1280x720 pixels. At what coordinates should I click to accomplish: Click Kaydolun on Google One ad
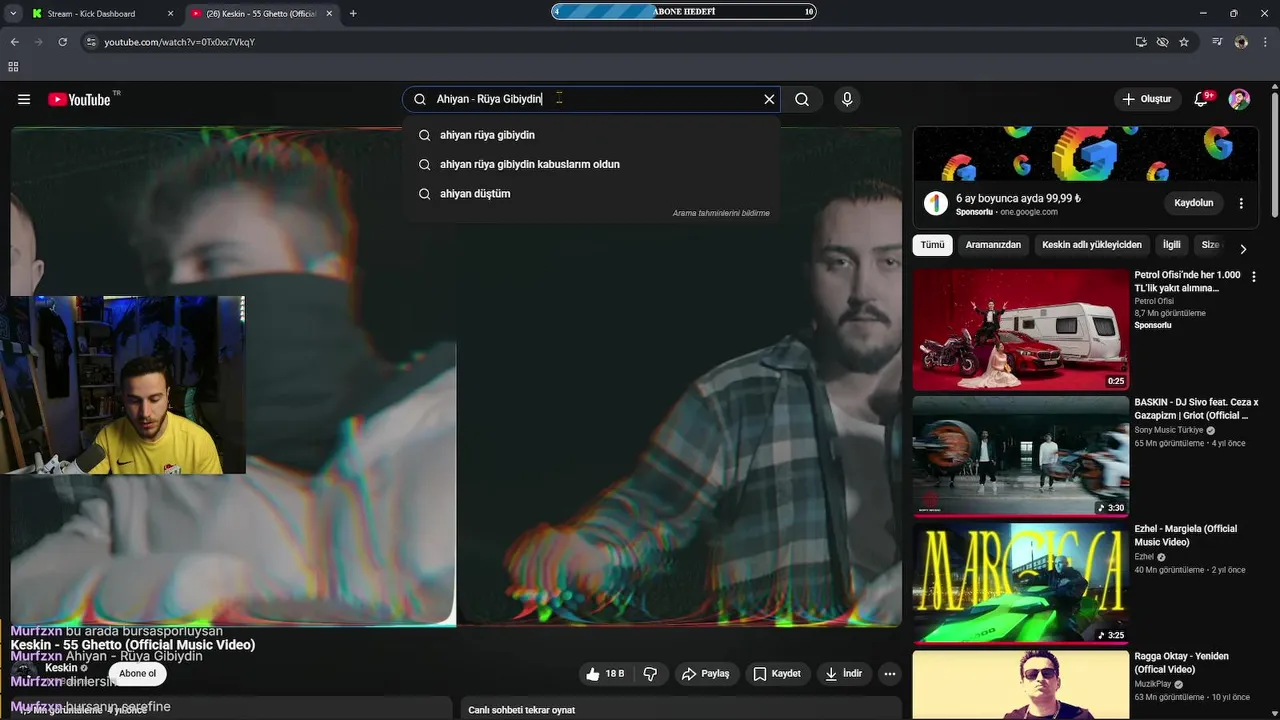[1193, 203]
